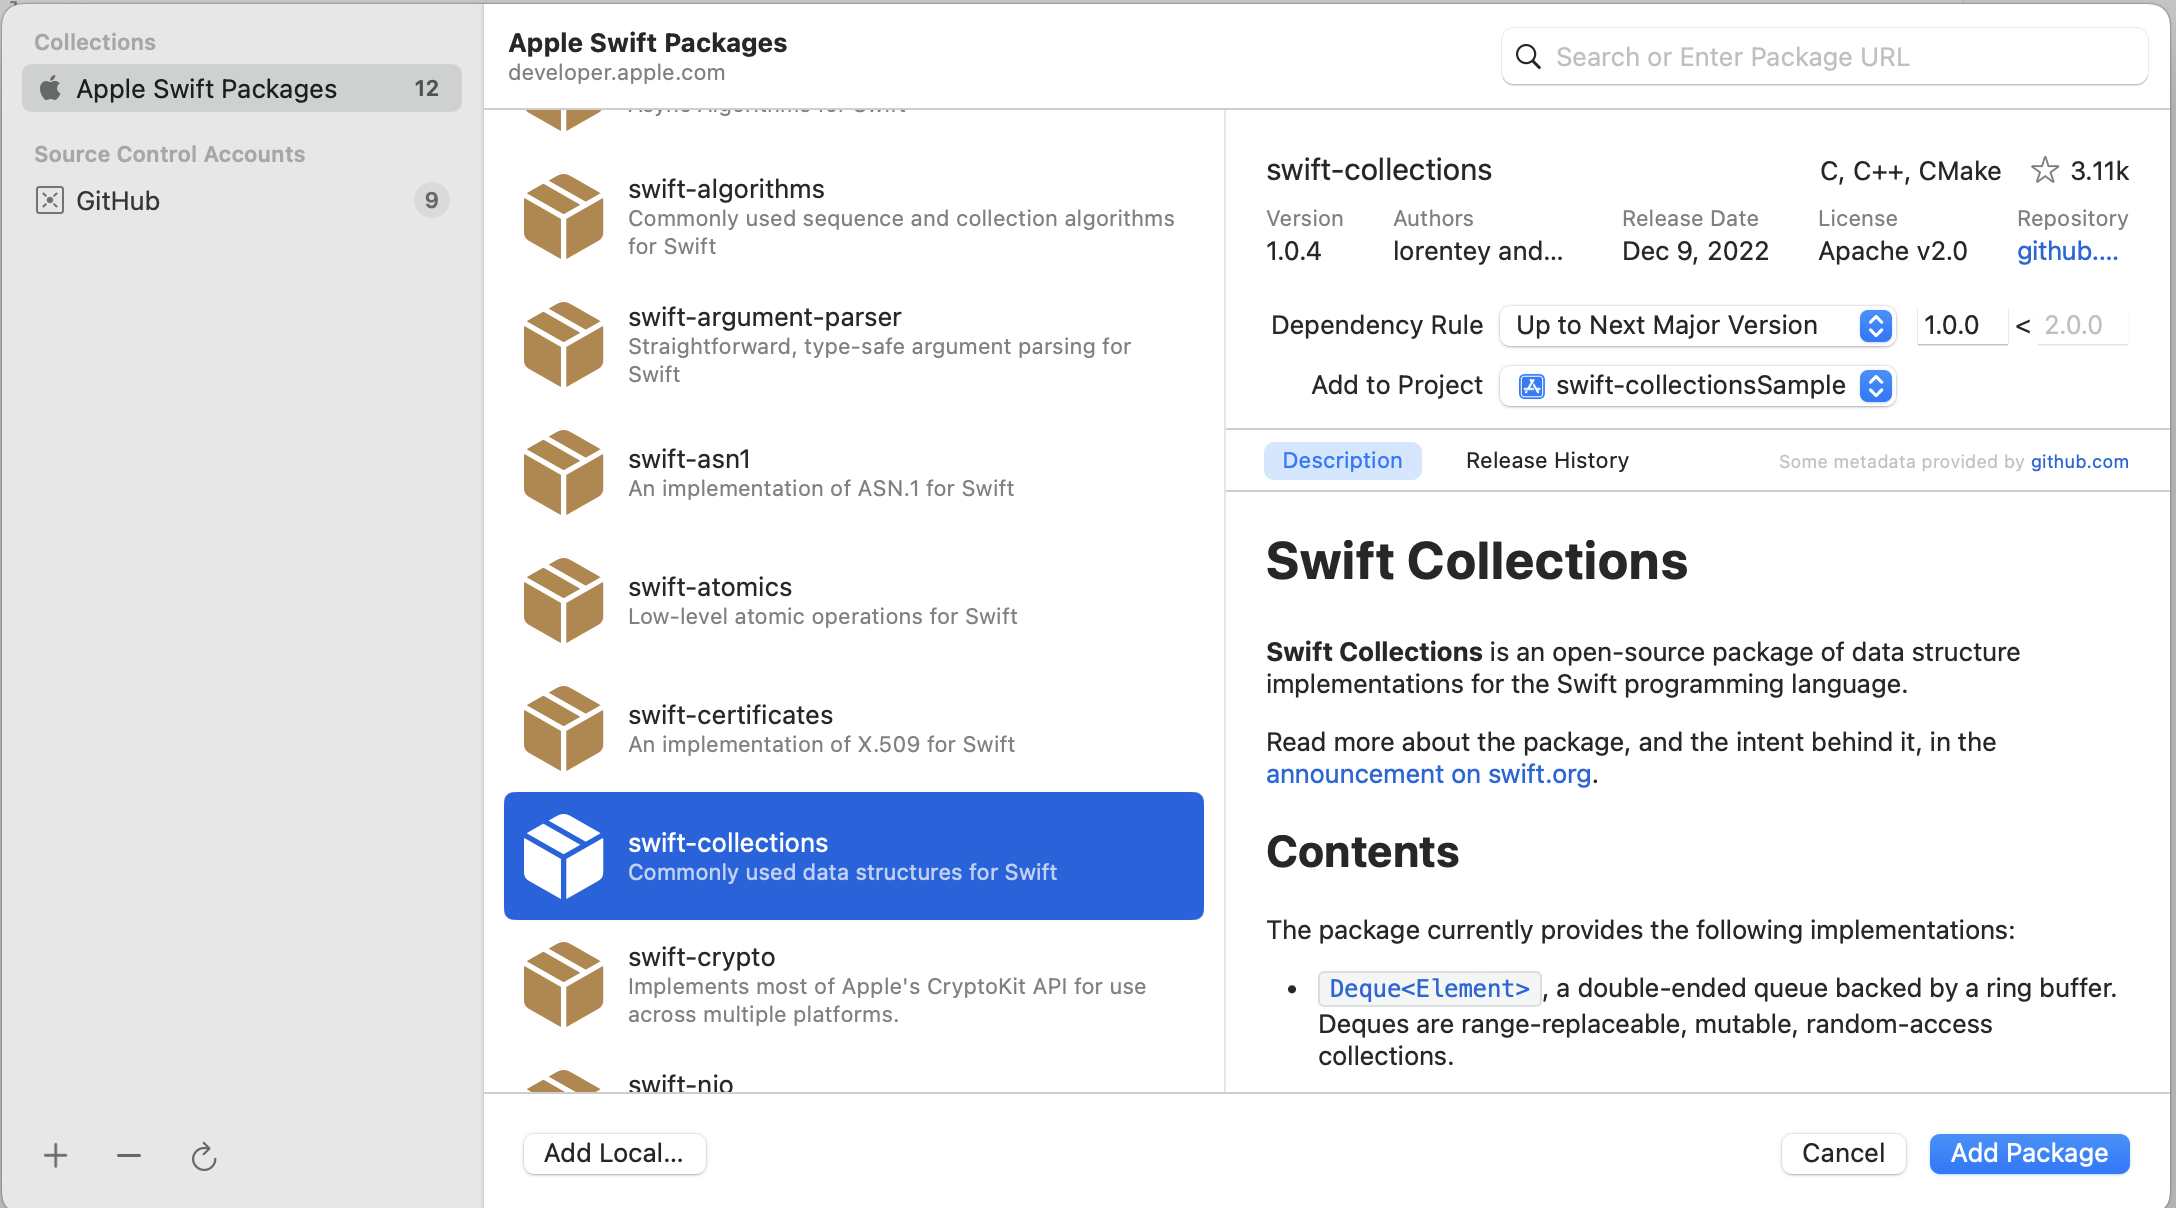The width and height of the screenshot is (2176, 1208).
Task: Click swift-collections title in details pane
Action: pyautogui.click(x=1378, y=170)
